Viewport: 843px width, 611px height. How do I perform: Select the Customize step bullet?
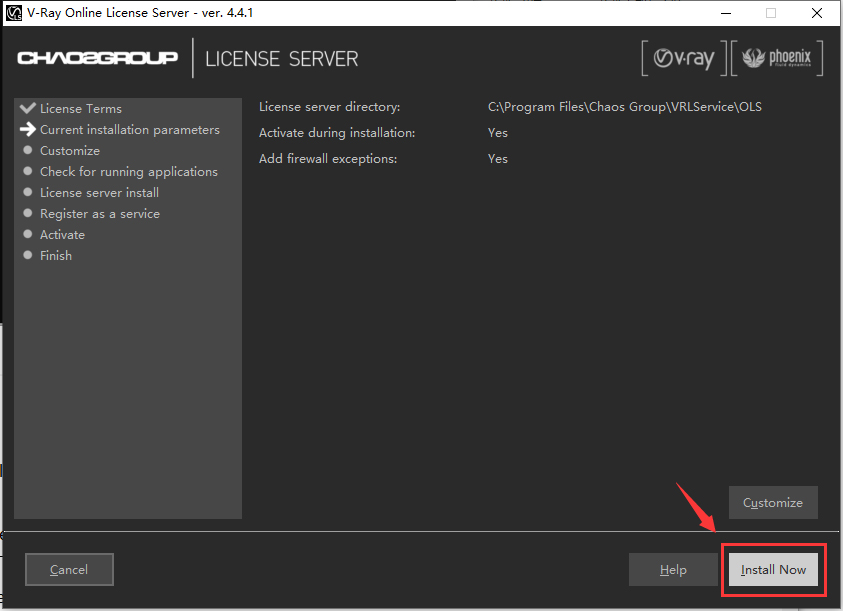28,150
